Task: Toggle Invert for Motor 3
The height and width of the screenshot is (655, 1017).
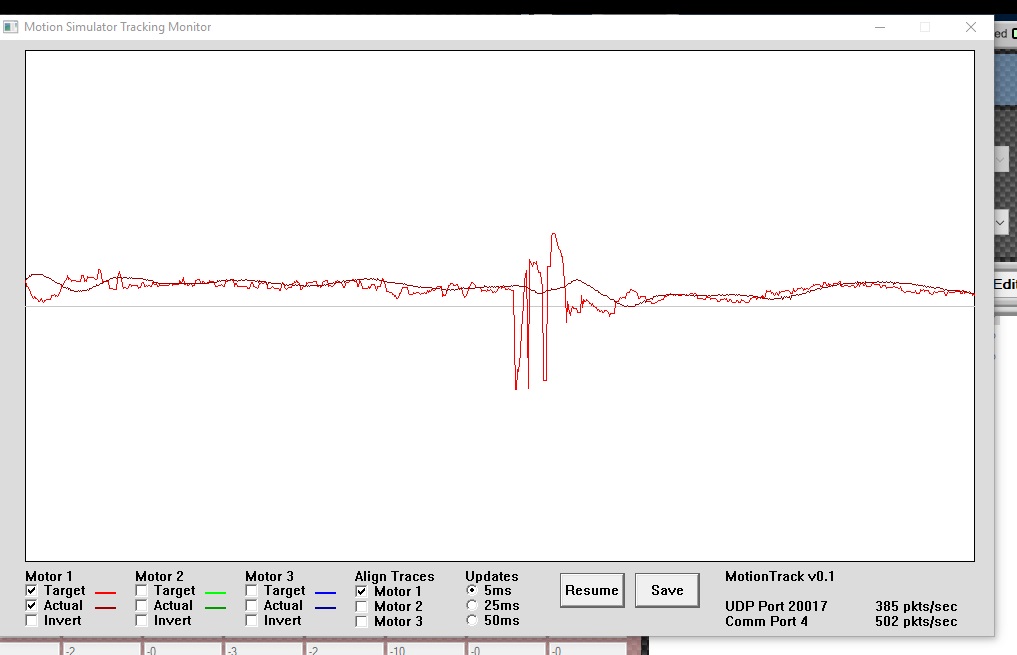Action: (252, 621)
